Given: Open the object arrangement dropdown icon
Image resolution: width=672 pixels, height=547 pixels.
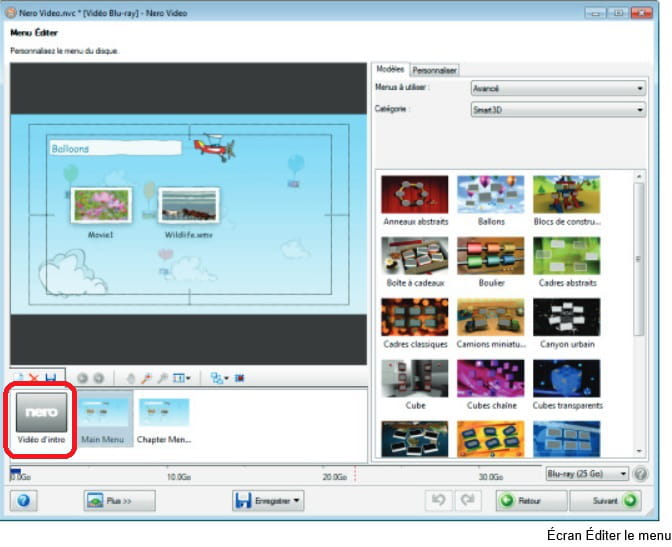Looking at the screenshot, I should click(219, 378).
